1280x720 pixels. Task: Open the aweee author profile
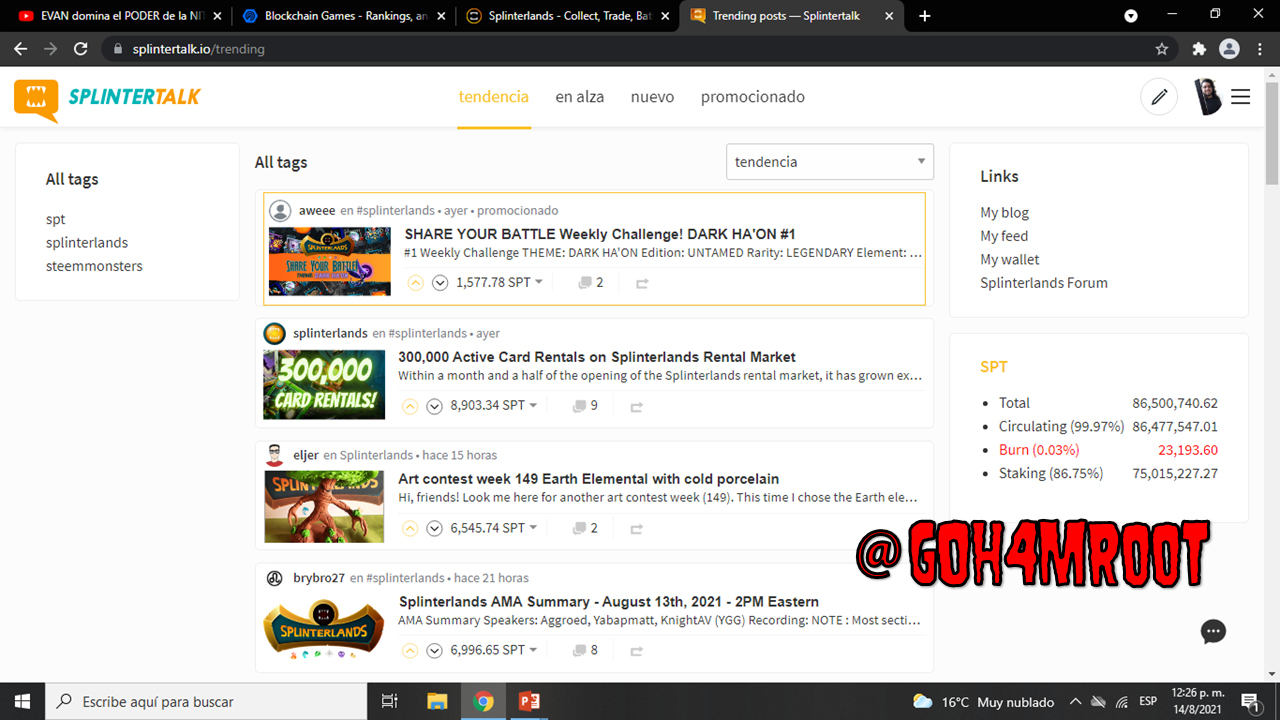316,211
